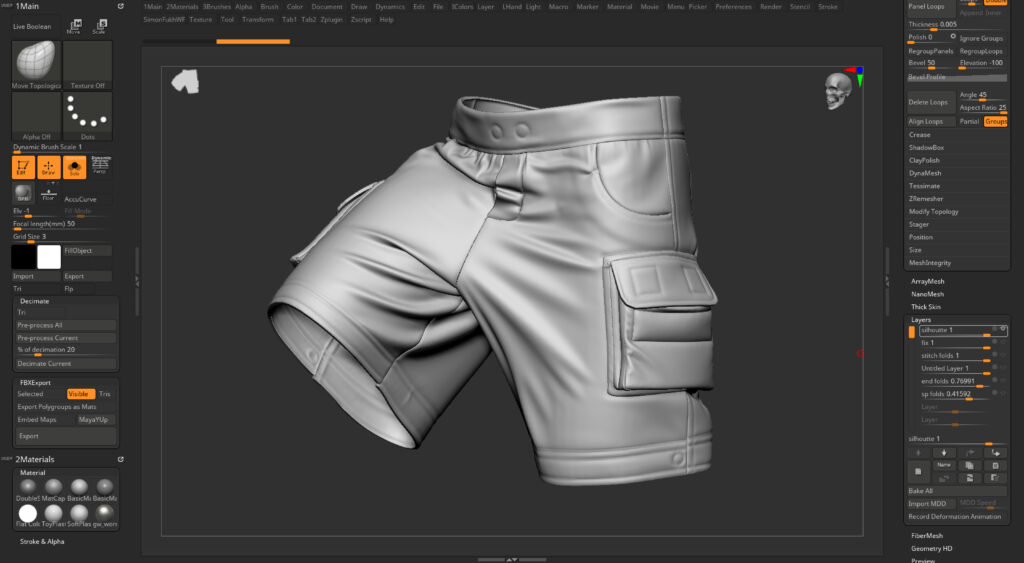Image resolution: width=1024 pixels, height=563 pixels.
Task: Click the FillObject button
Action: point(88,251)
